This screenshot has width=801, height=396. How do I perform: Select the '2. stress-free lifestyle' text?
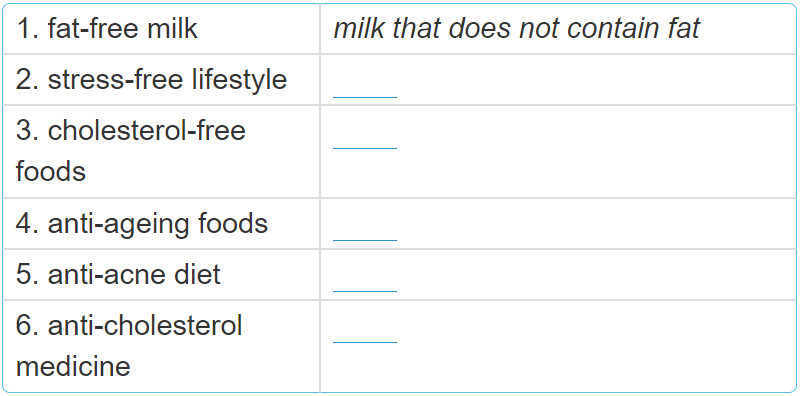pyautogui.click(x=151, y=80)
